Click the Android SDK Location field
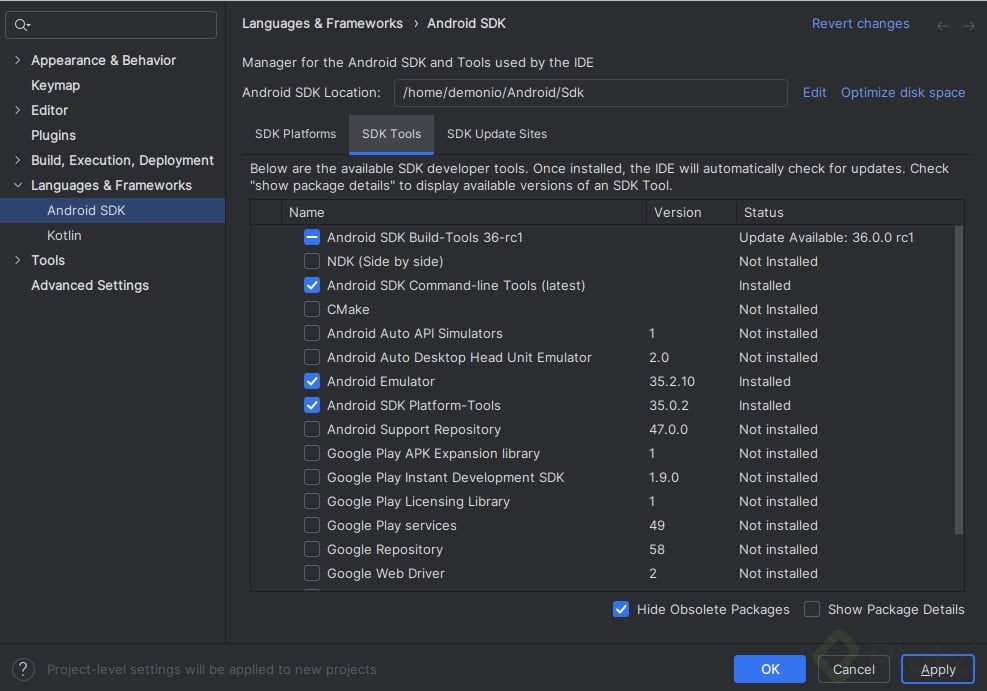 click(x=590, y=92)
